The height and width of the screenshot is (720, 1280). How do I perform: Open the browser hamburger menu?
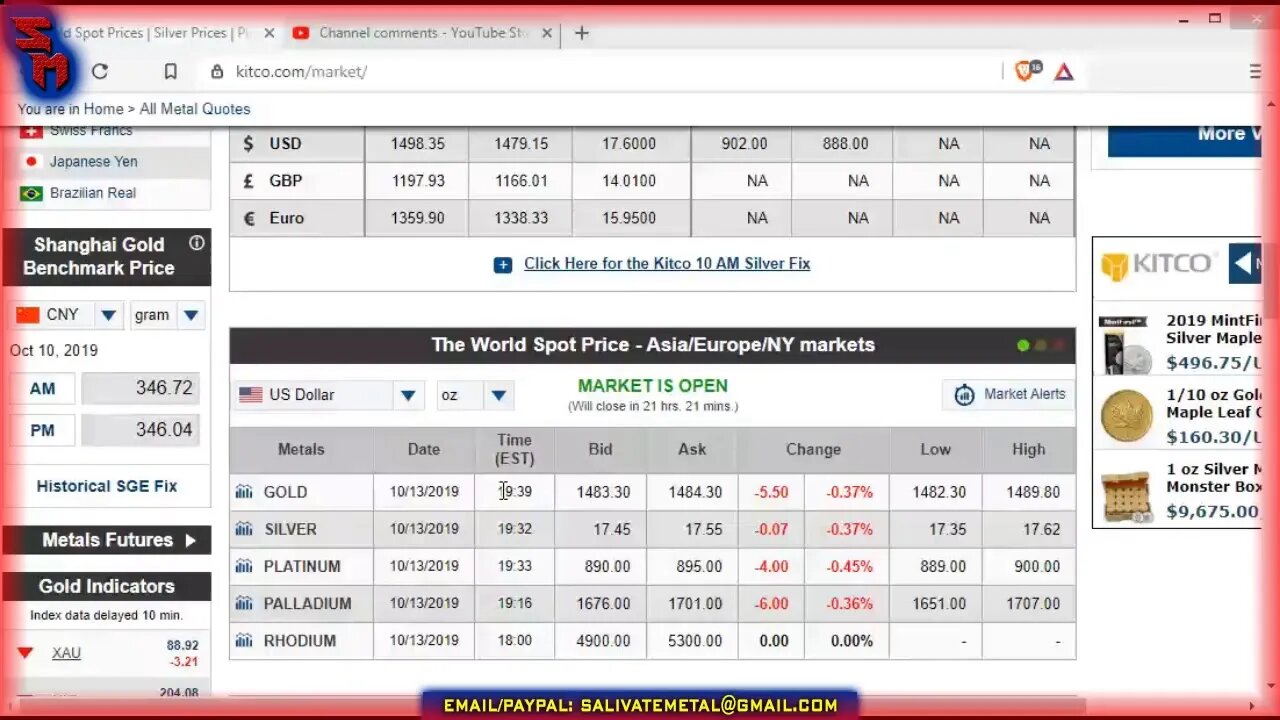(1255, 72)
